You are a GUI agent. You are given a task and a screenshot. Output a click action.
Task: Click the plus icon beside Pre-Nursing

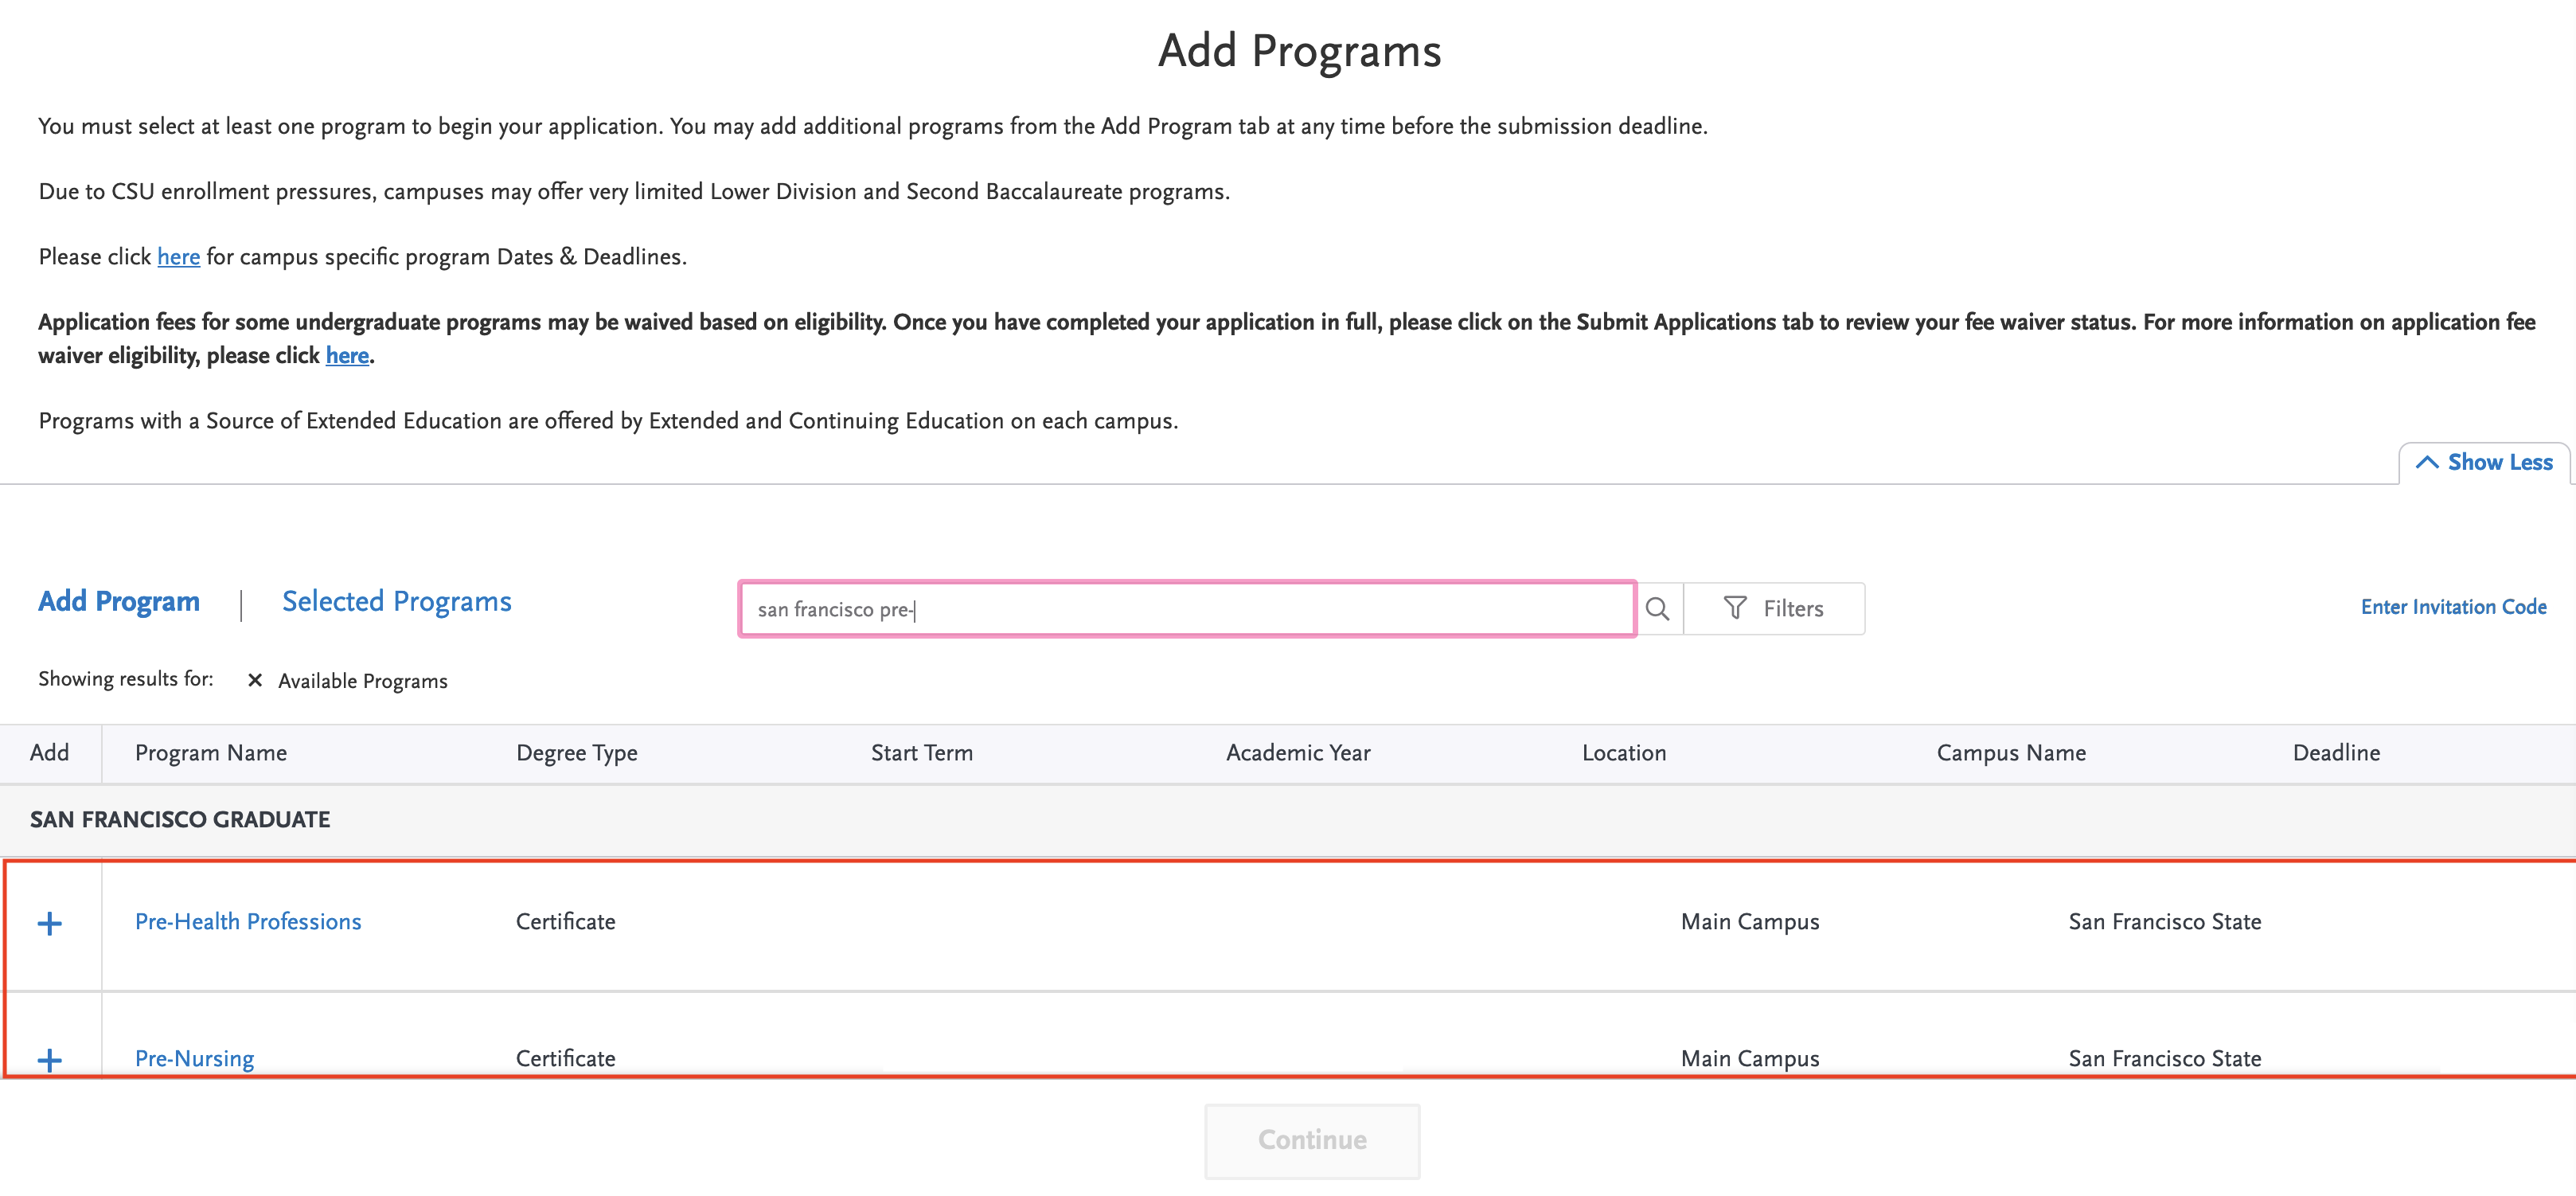[x=51, y=1058]
